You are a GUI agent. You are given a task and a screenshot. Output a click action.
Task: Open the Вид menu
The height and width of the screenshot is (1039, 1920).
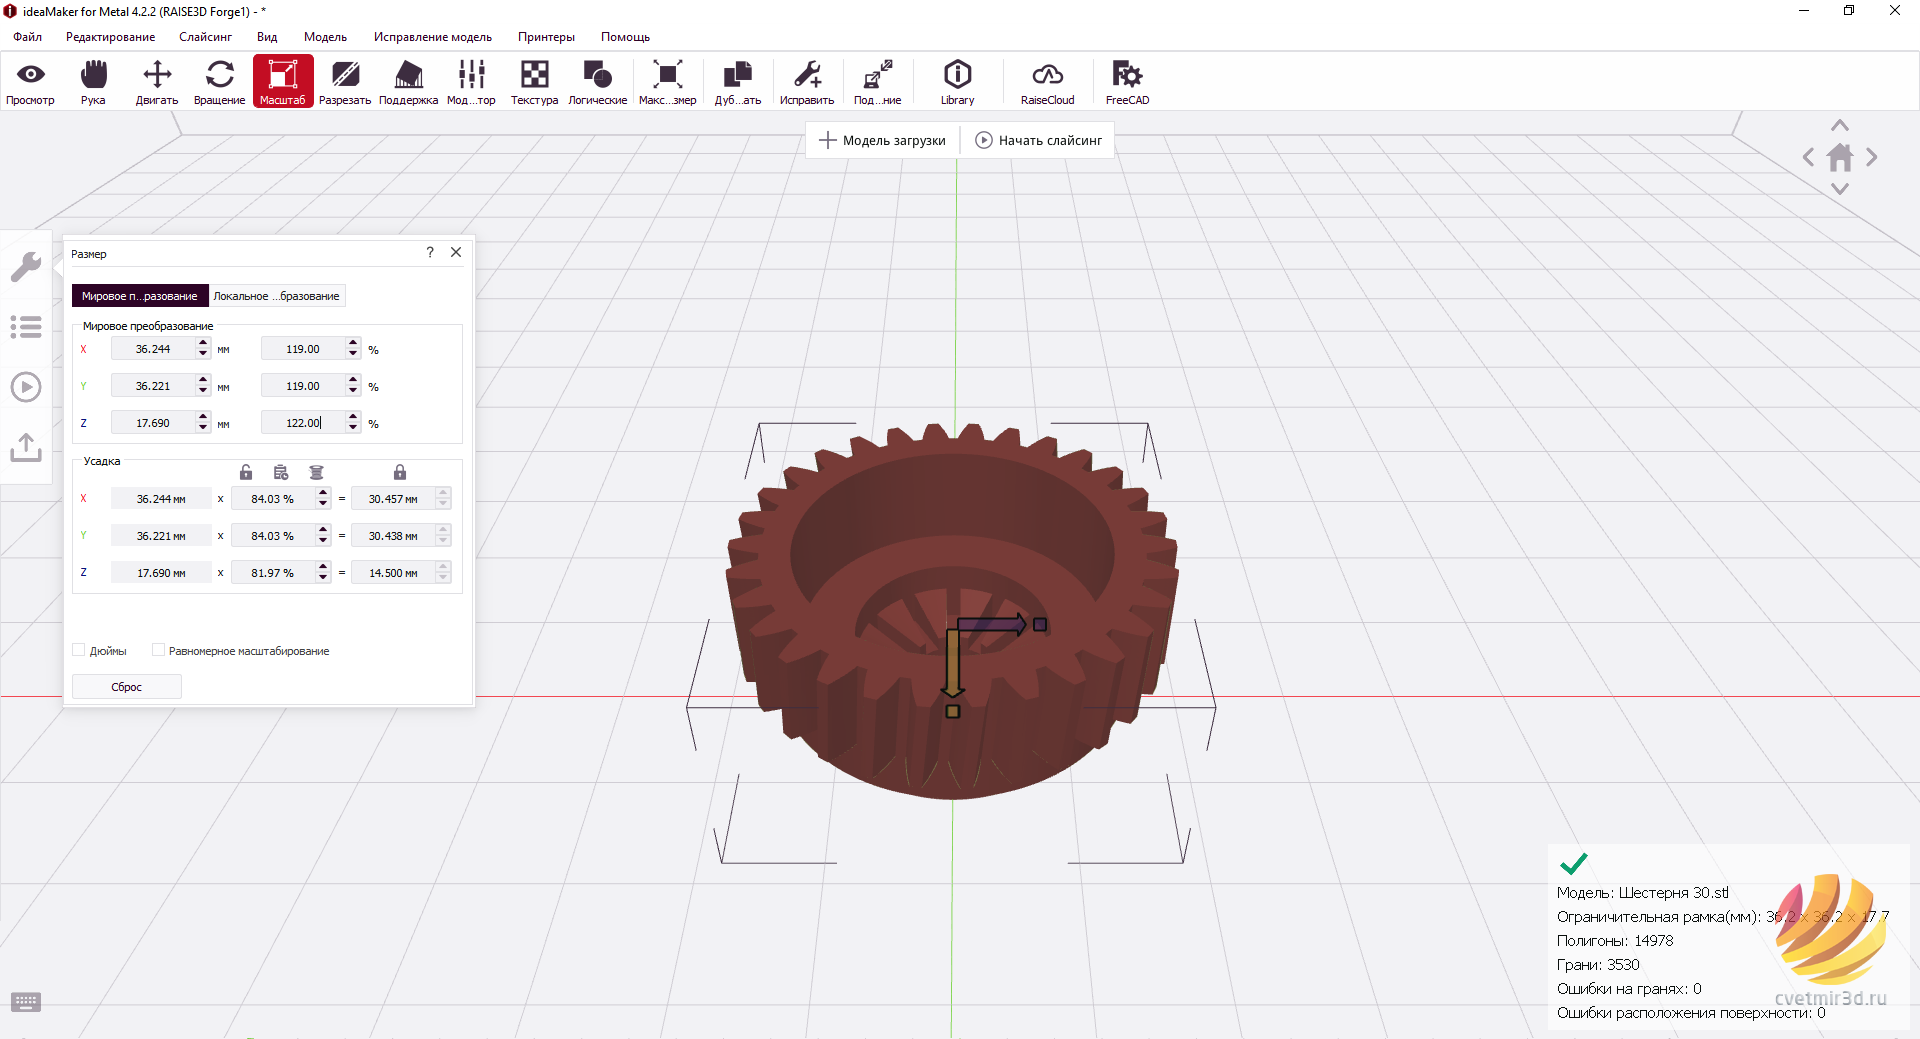[267, 37]
